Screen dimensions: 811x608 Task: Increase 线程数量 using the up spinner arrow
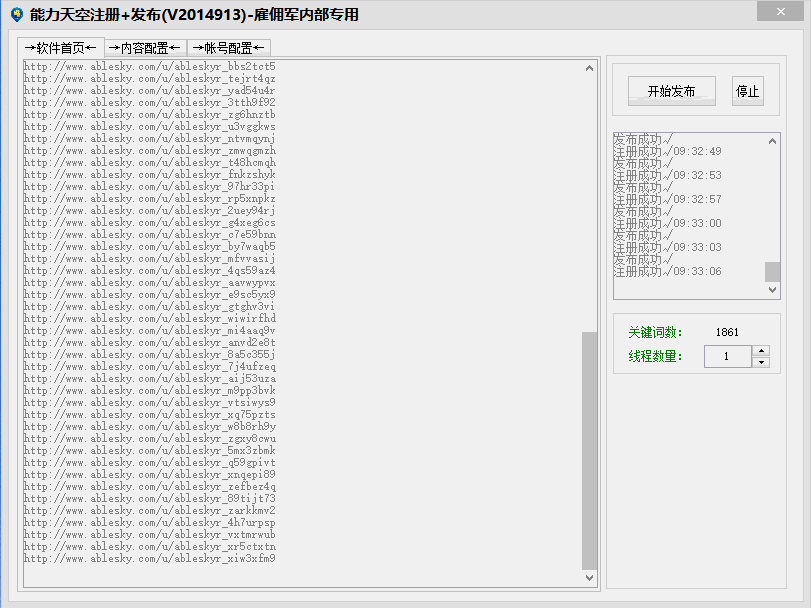click(x=760, y=350)
